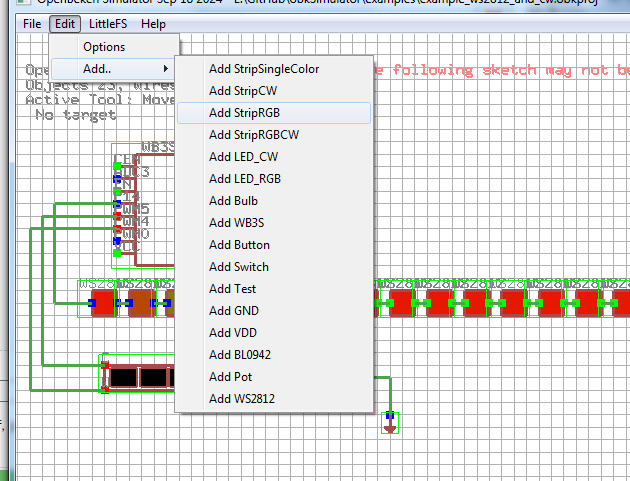This screenshot has width=630, height=481.
Task: Select Add Button
Action: [x=274, y=245]
